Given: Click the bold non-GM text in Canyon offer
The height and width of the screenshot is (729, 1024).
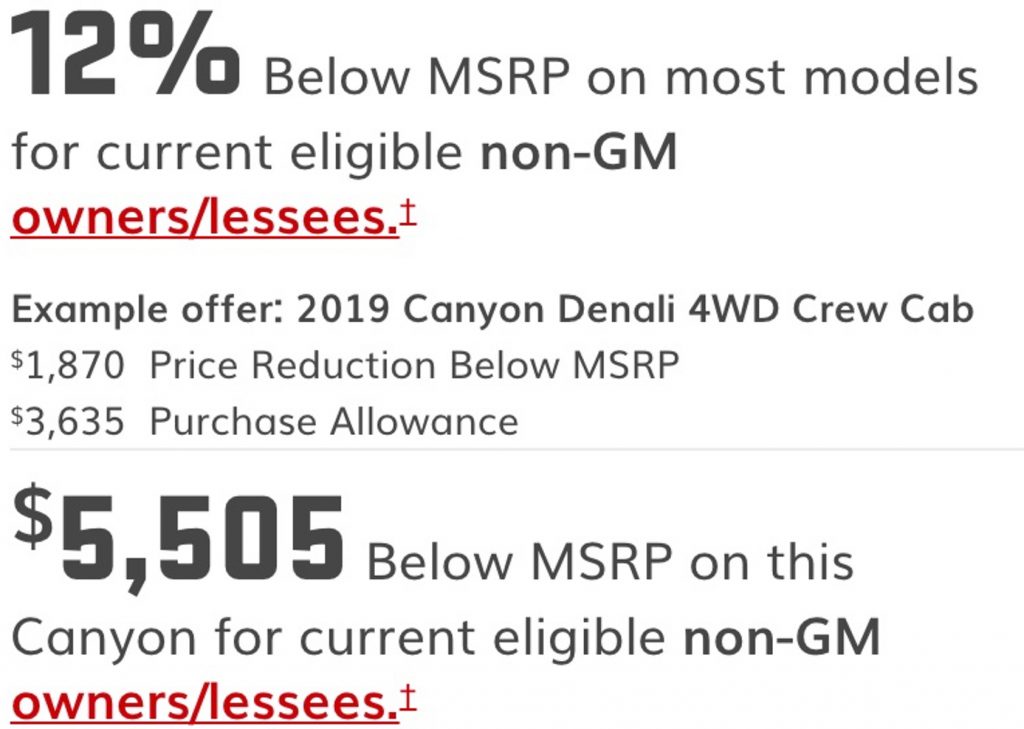Looking at the screenshot, I should [x=782, y=637].
